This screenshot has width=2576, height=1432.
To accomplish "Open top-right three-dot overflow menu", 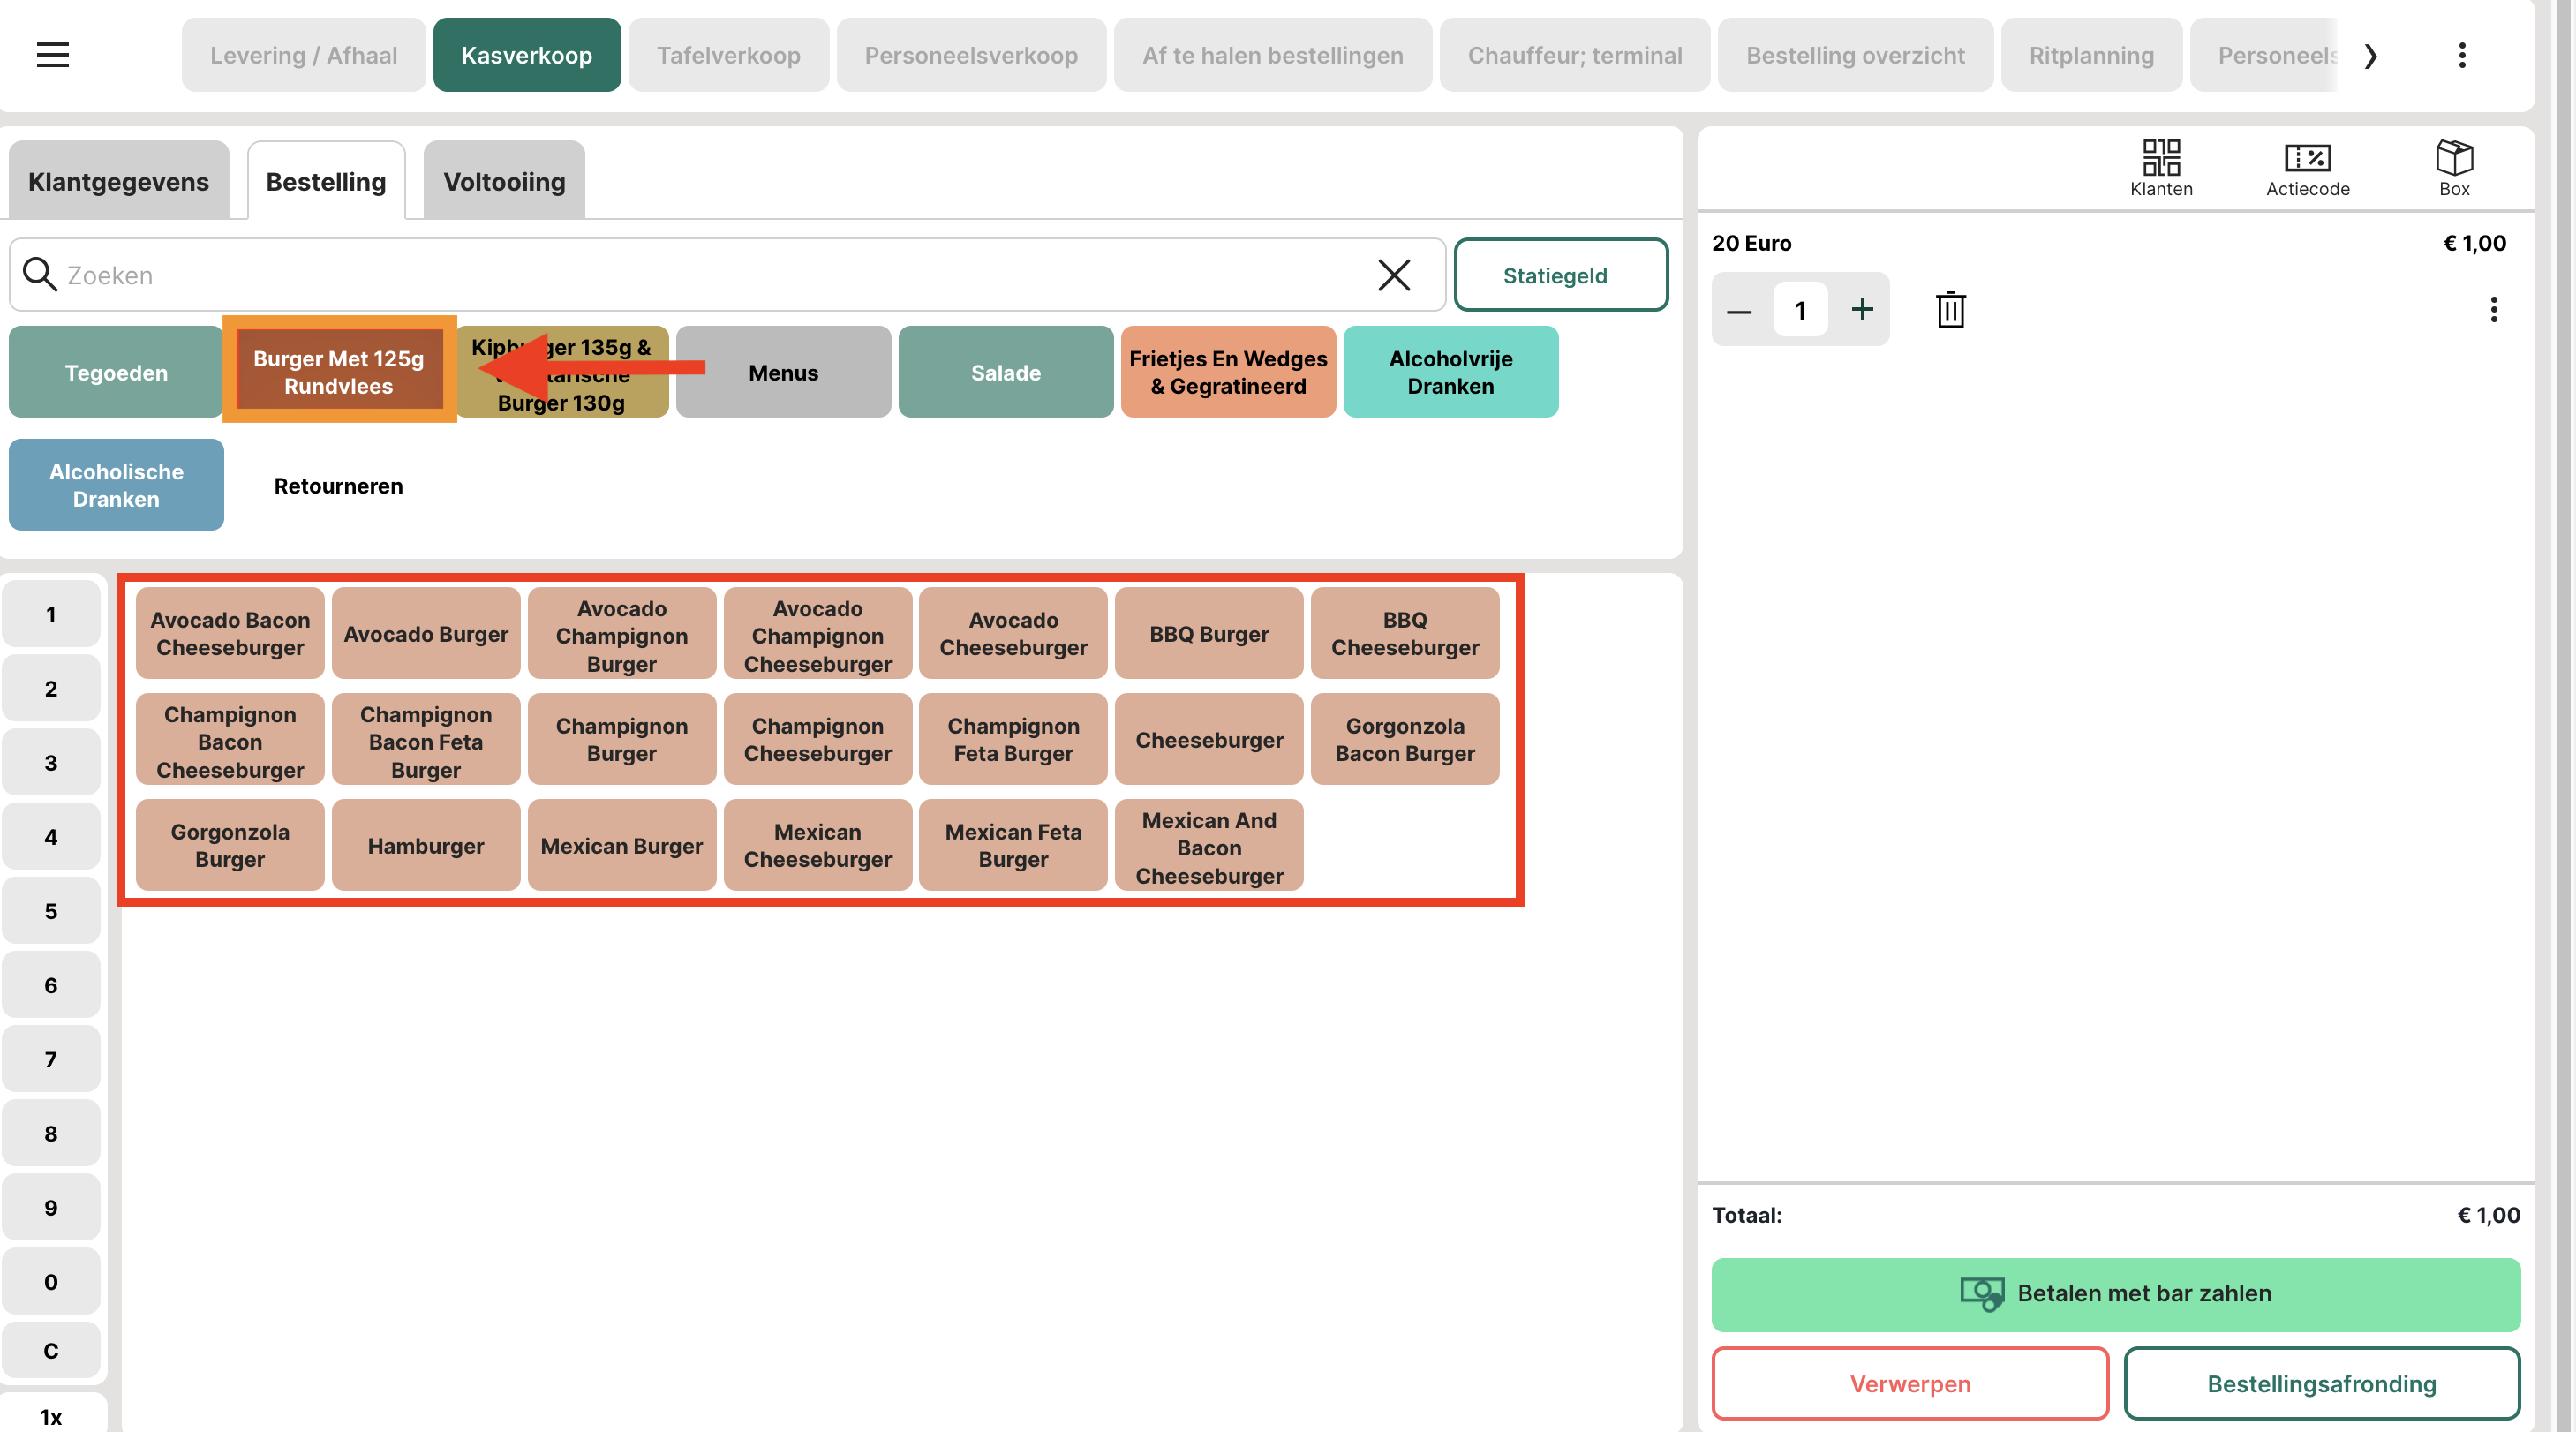I will [2461, 55].
